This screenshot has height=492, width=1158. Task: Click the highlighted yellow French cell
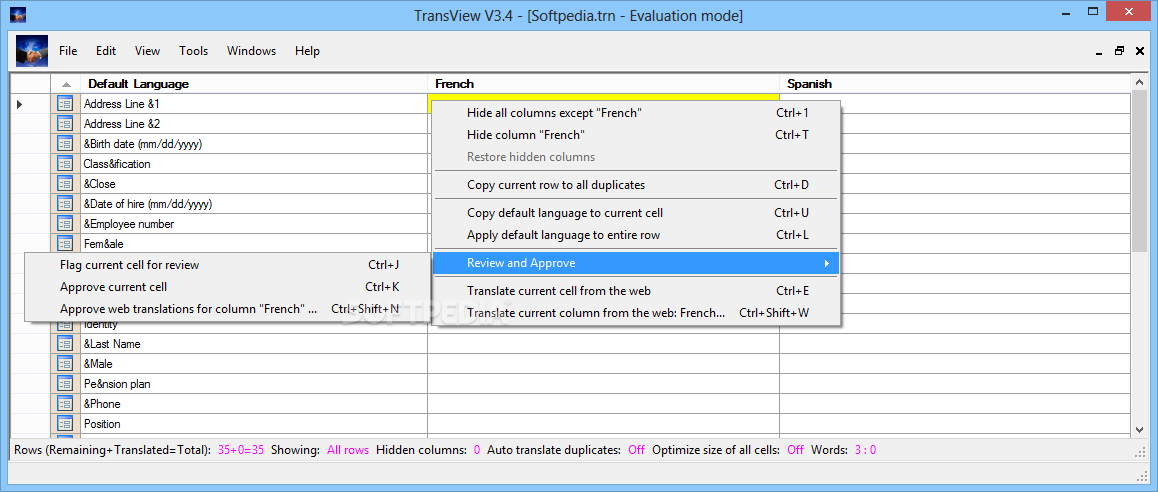(x=603, y=98)
